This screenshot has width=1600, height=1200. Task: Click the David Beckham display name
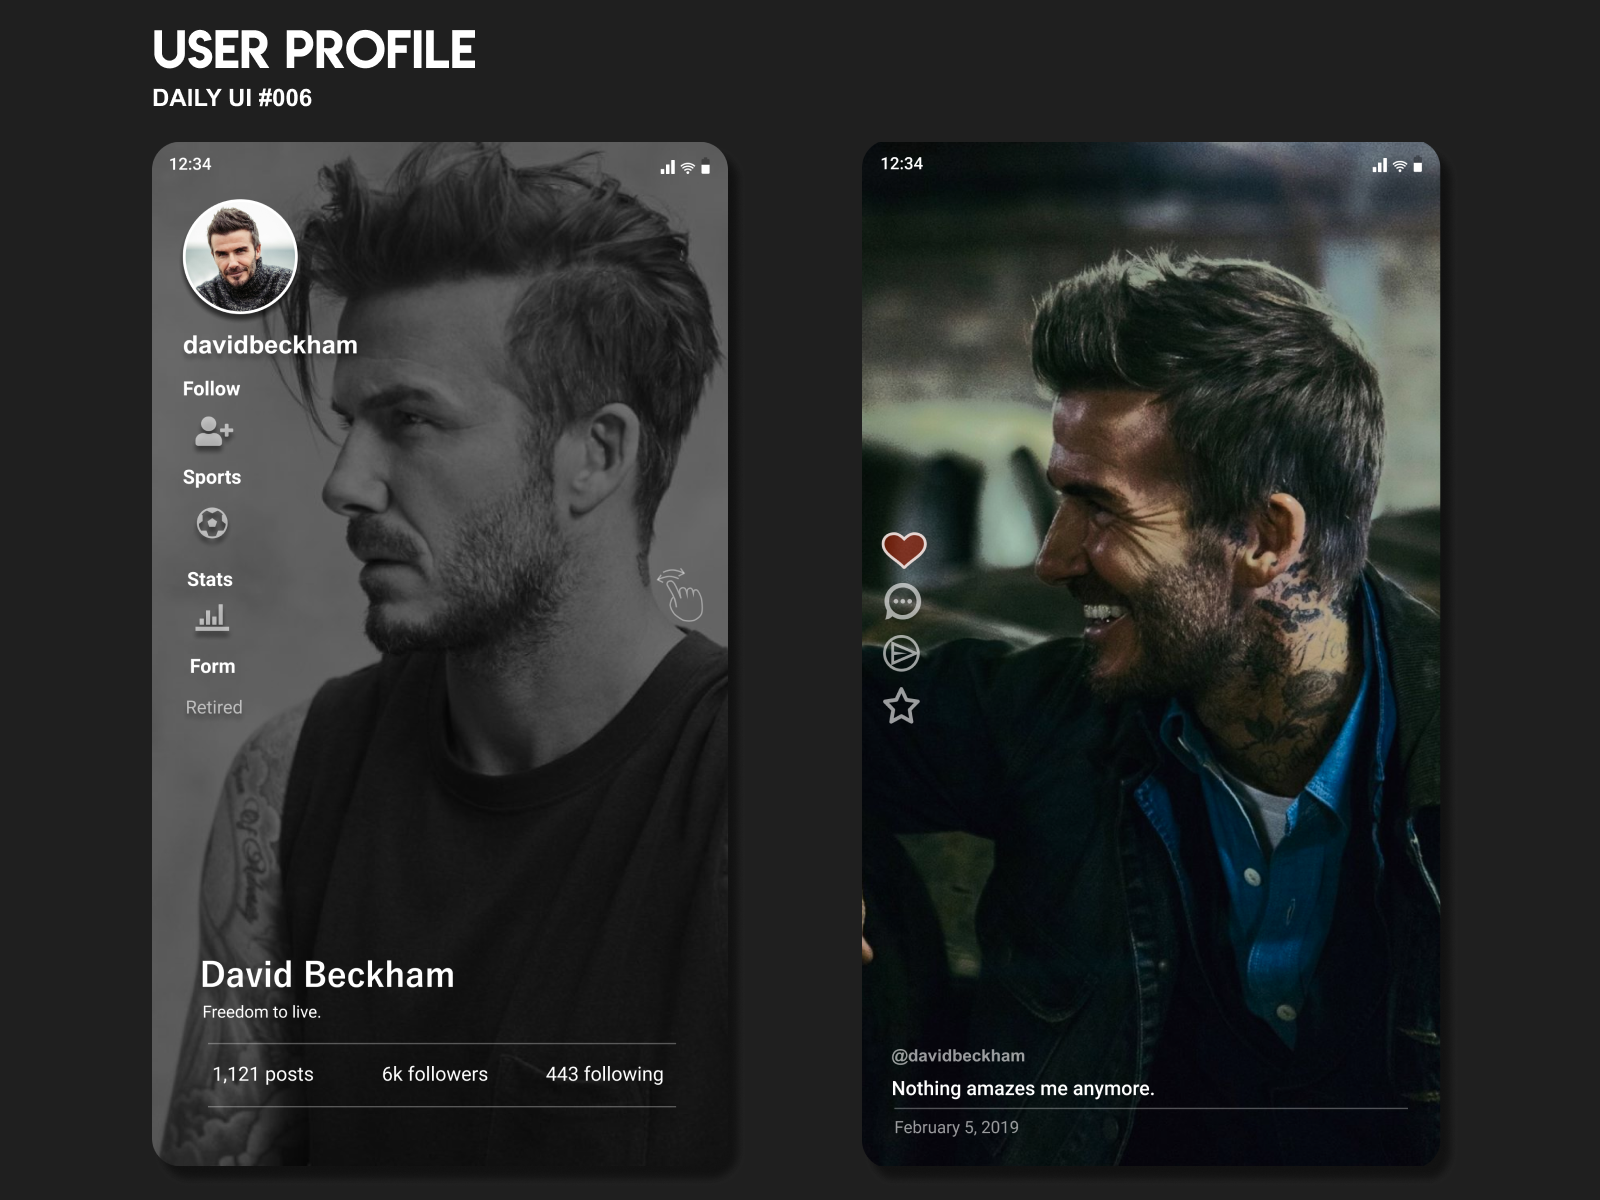327,975
